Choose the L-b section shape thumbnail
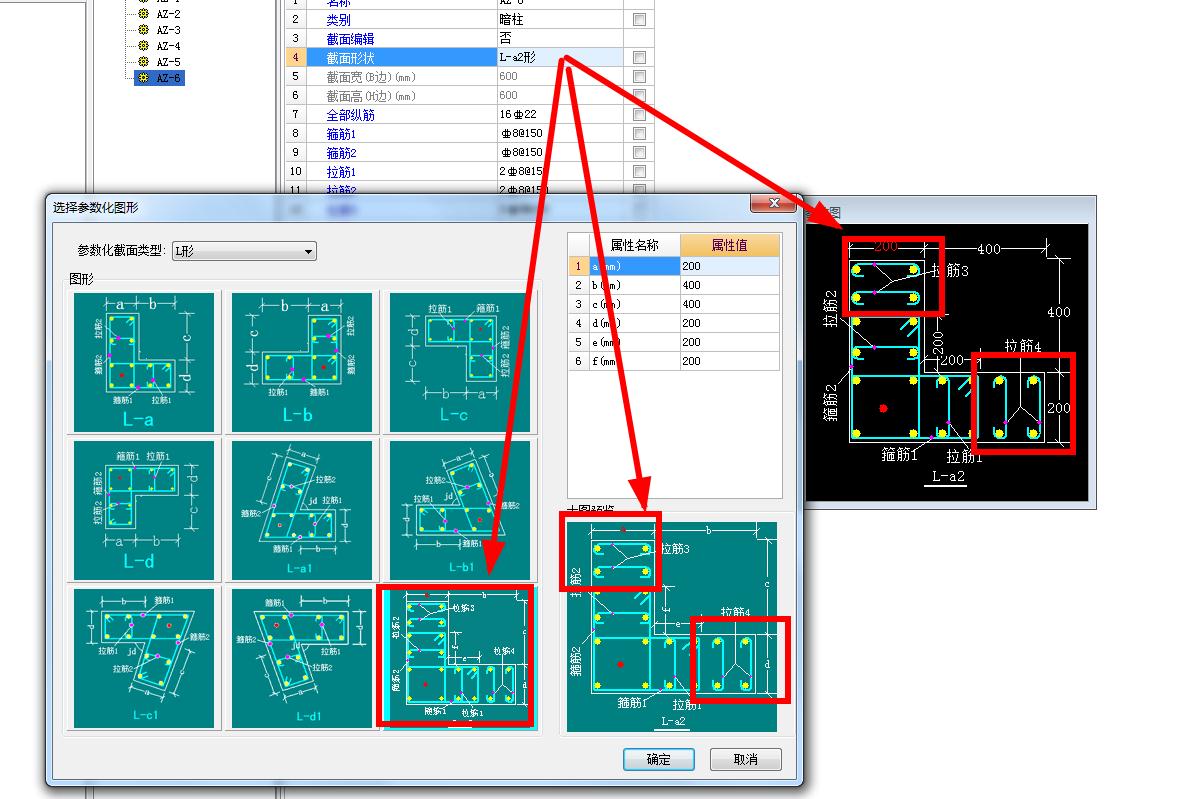Viewport: 1192px width, 799px height. 302,362
